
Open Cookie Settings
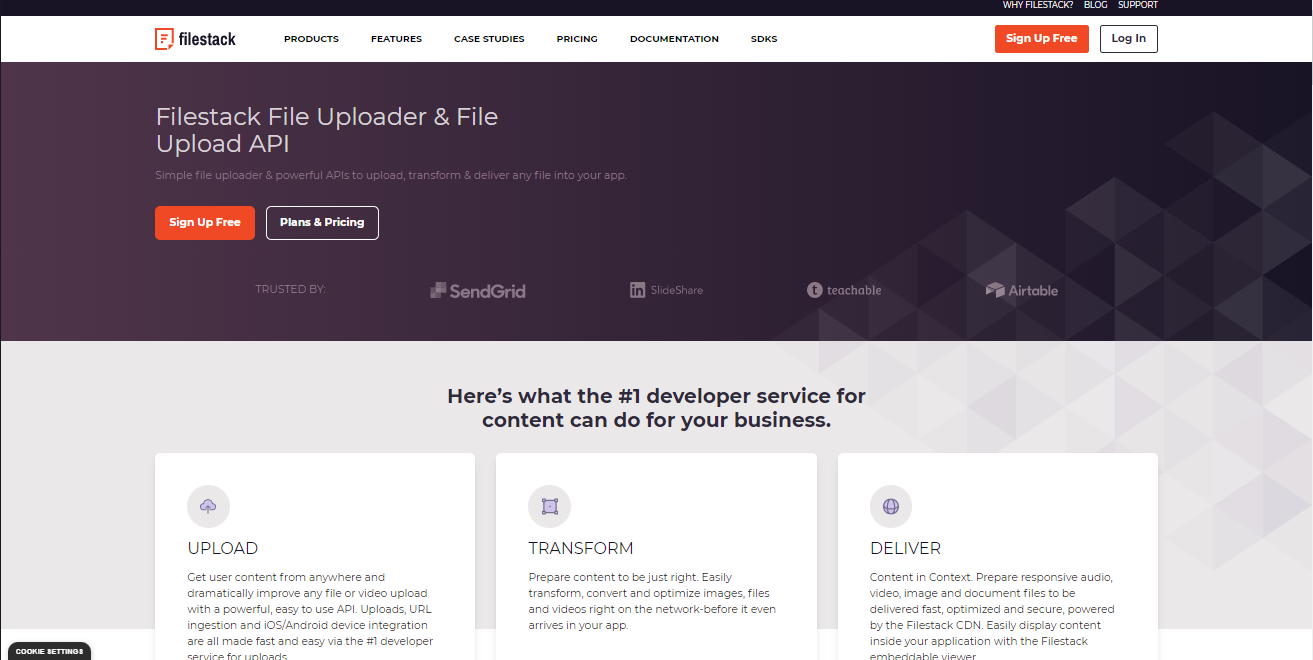coord(48,651)
